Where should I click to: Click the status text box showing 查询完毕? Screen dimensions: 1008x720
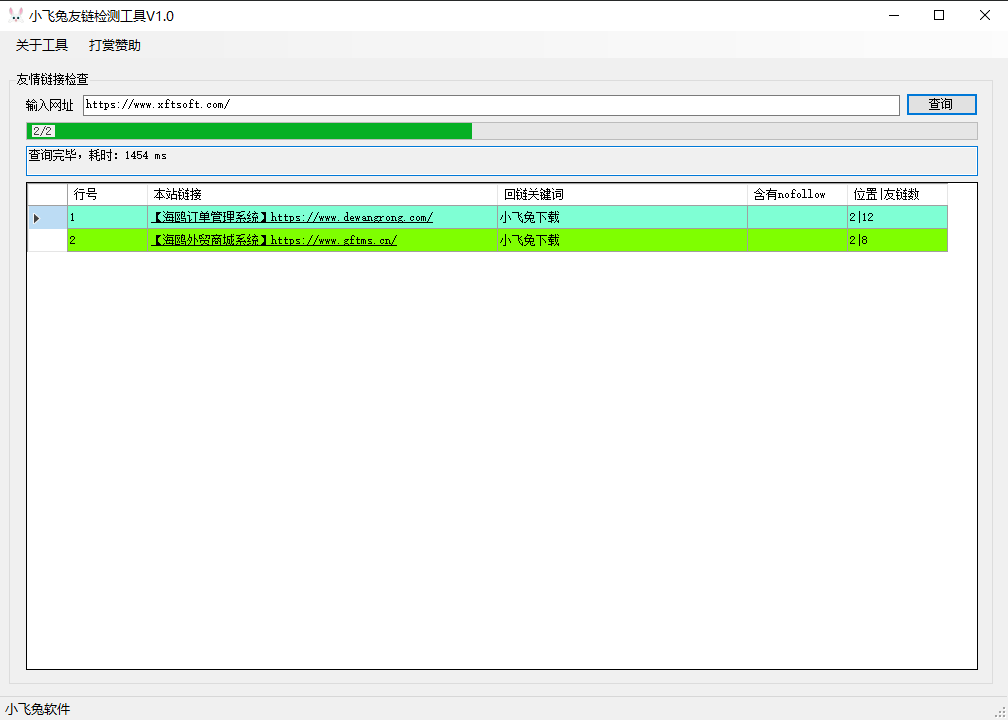pyautogui.click(x=501, y=161)
